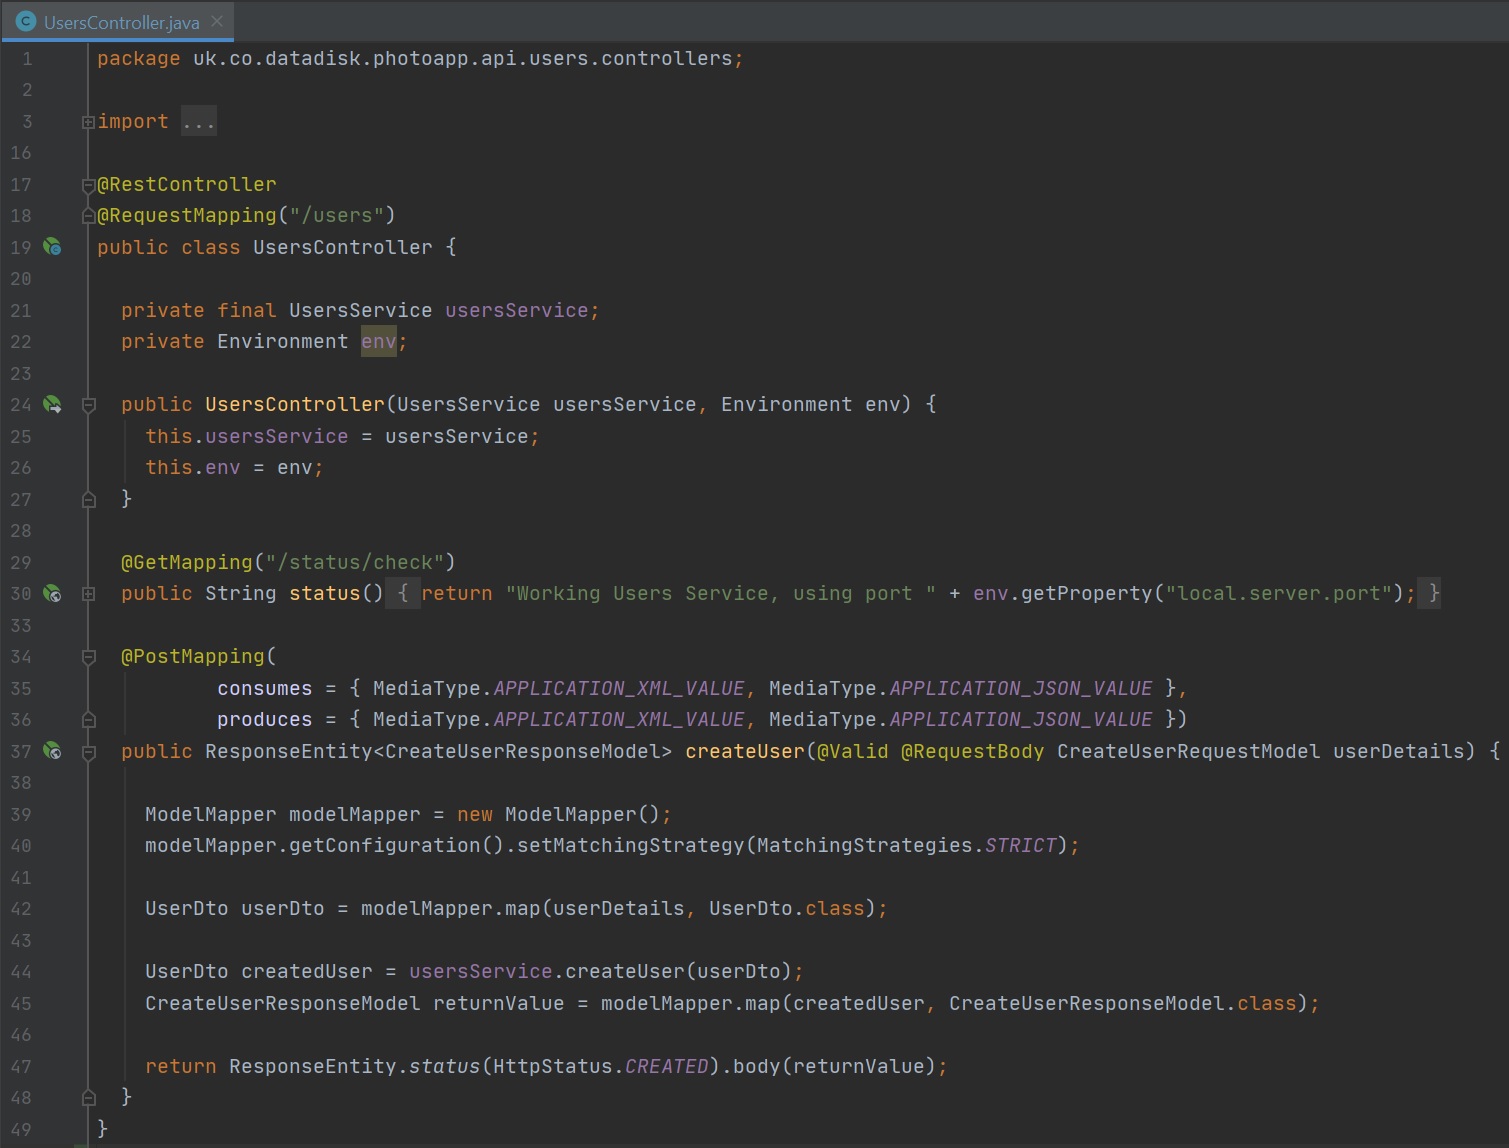Expand the folded status() method body
This screenshot has width=1509, height=1148.
[88, 594]
